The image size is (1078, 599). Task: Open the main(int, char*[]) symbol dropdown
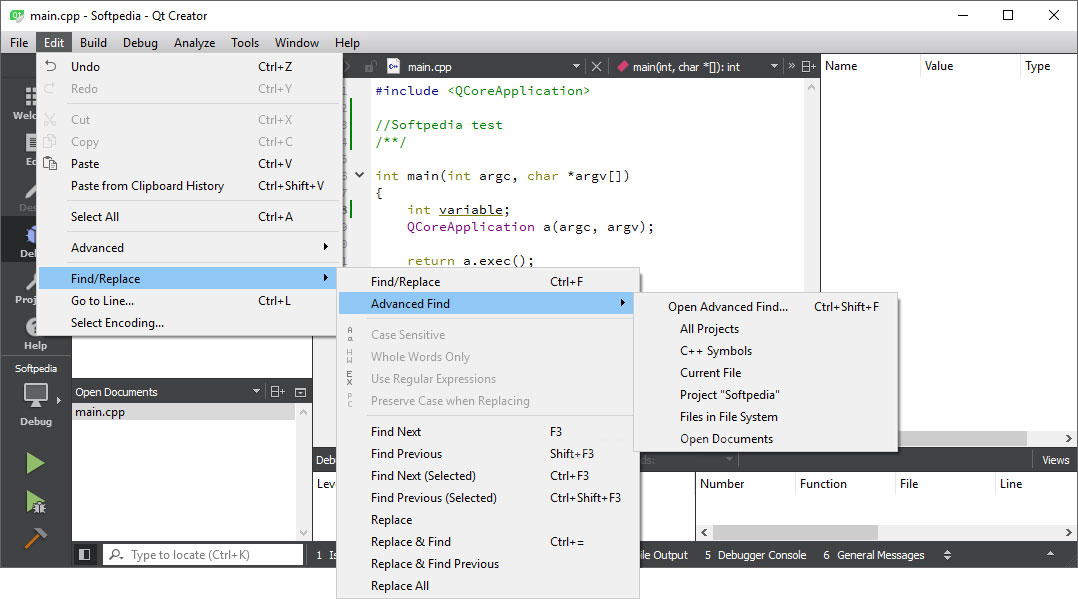774,67
